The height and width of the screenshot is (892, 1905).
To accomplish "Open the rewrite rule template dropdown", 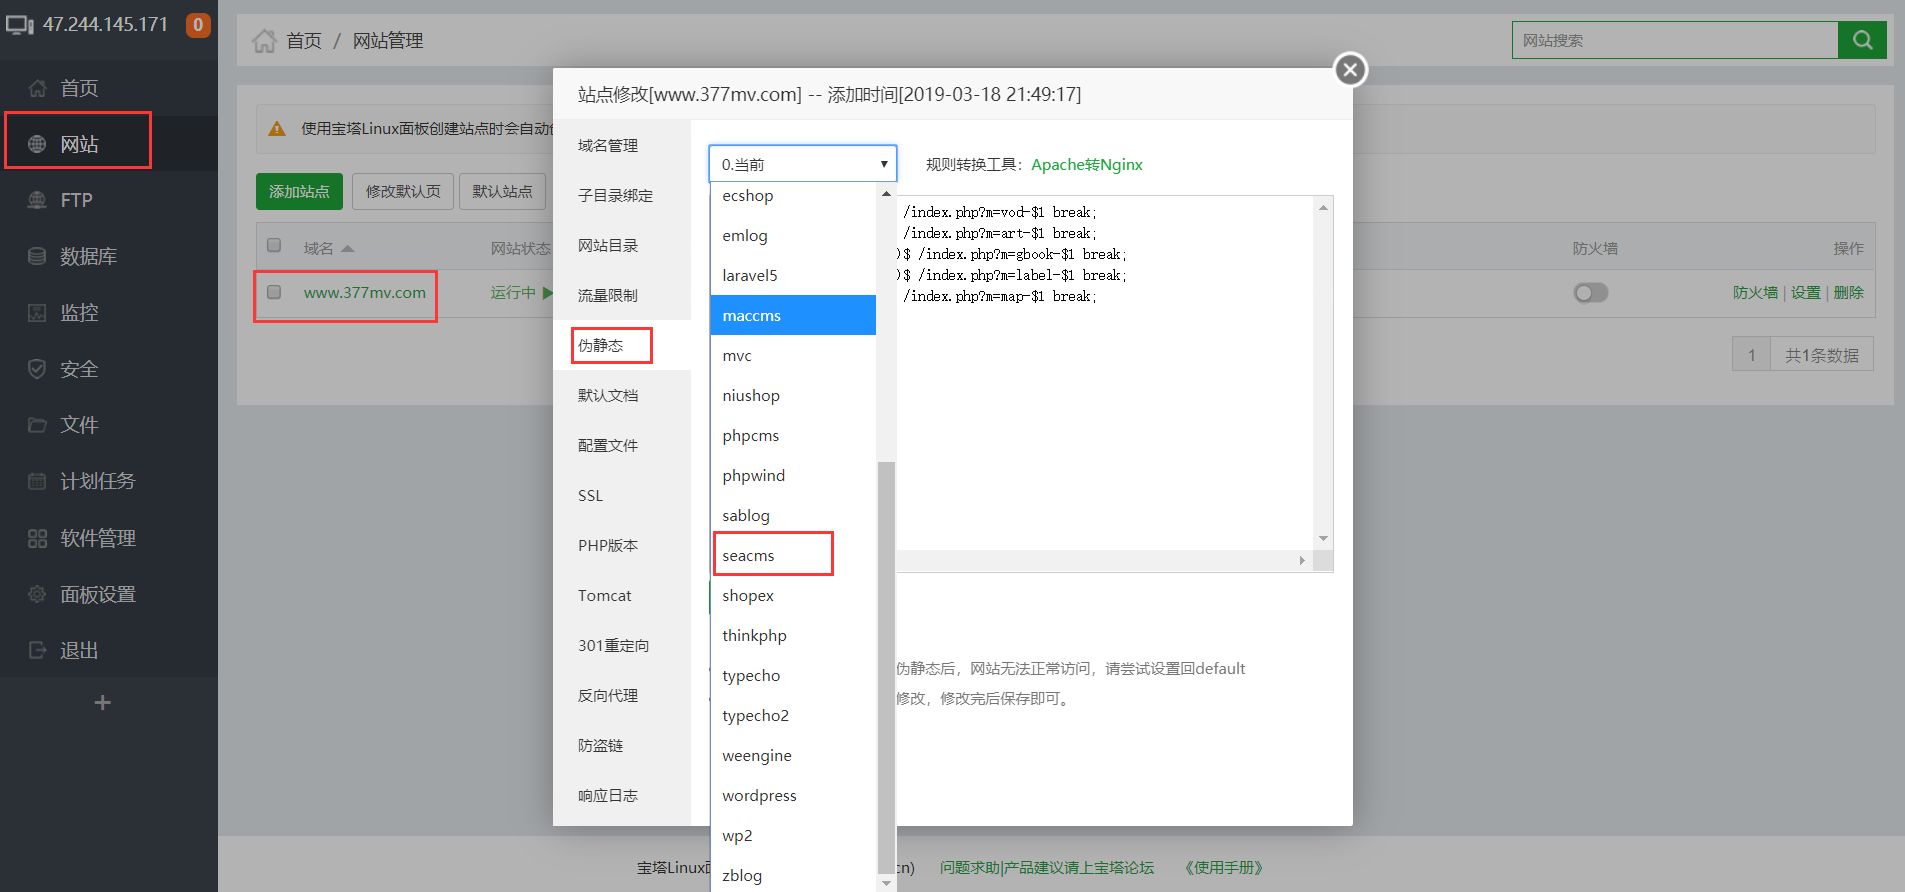I will [802, 164].
